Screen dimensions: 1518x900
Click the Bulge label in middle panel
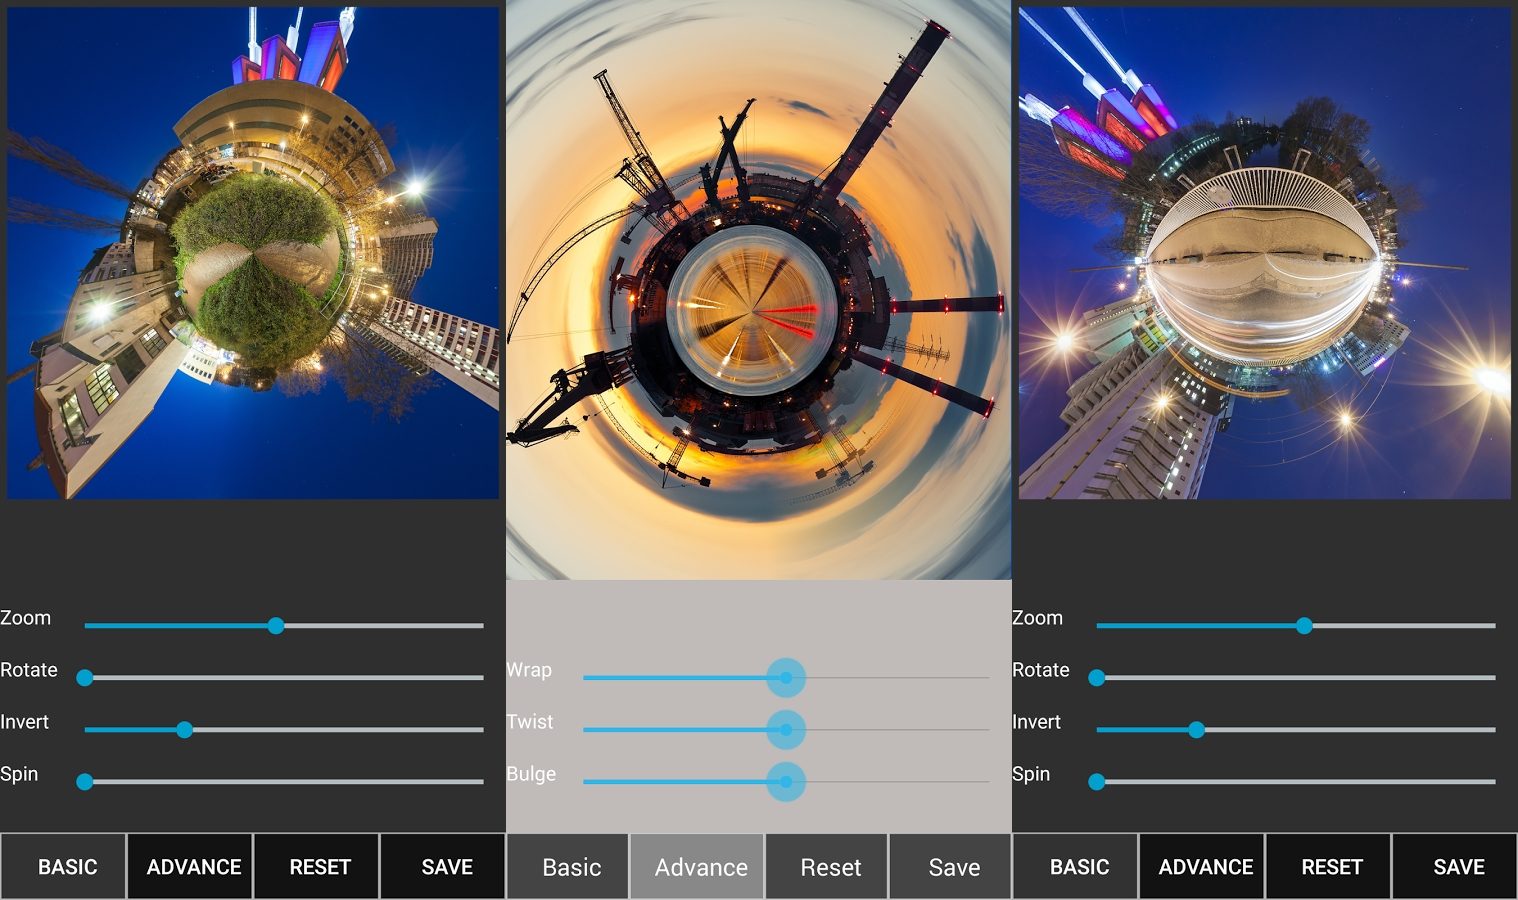pyautogui.click(x=531, y=774)
